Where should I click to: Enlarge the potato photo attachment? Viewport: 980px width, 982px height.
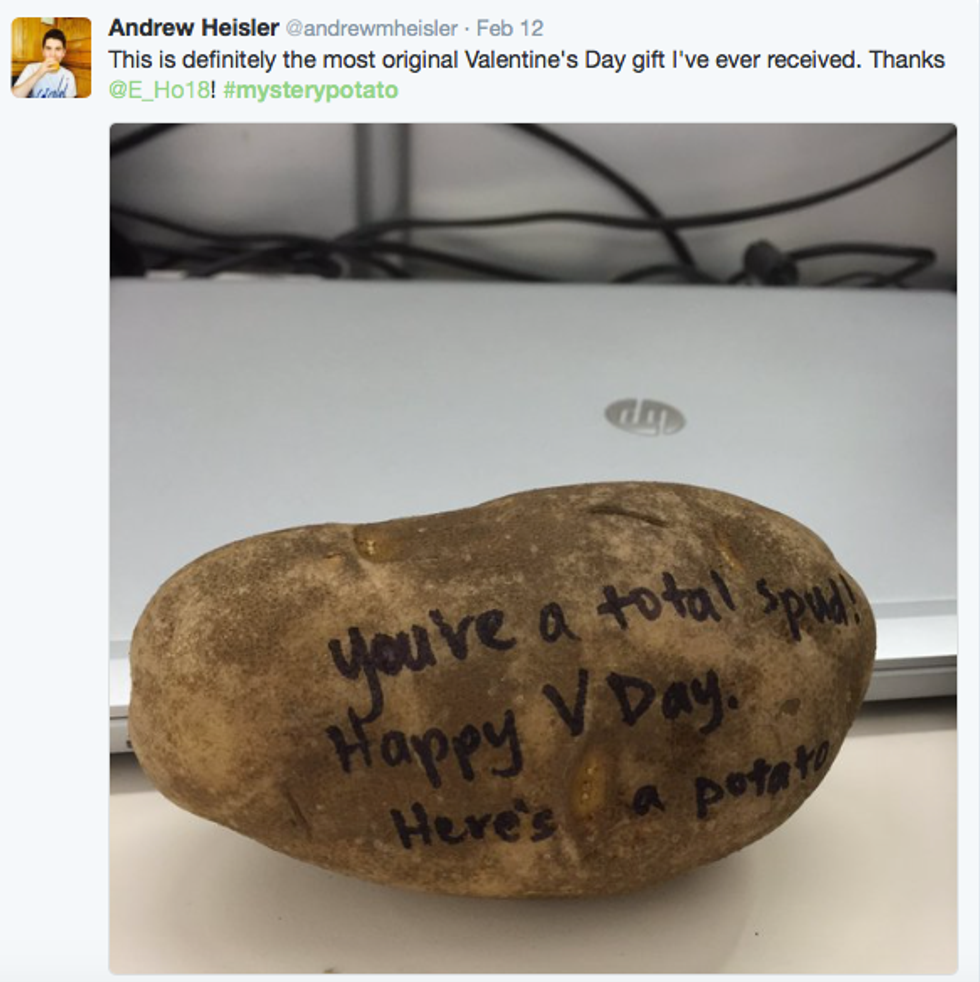click(x=533, y=548)
